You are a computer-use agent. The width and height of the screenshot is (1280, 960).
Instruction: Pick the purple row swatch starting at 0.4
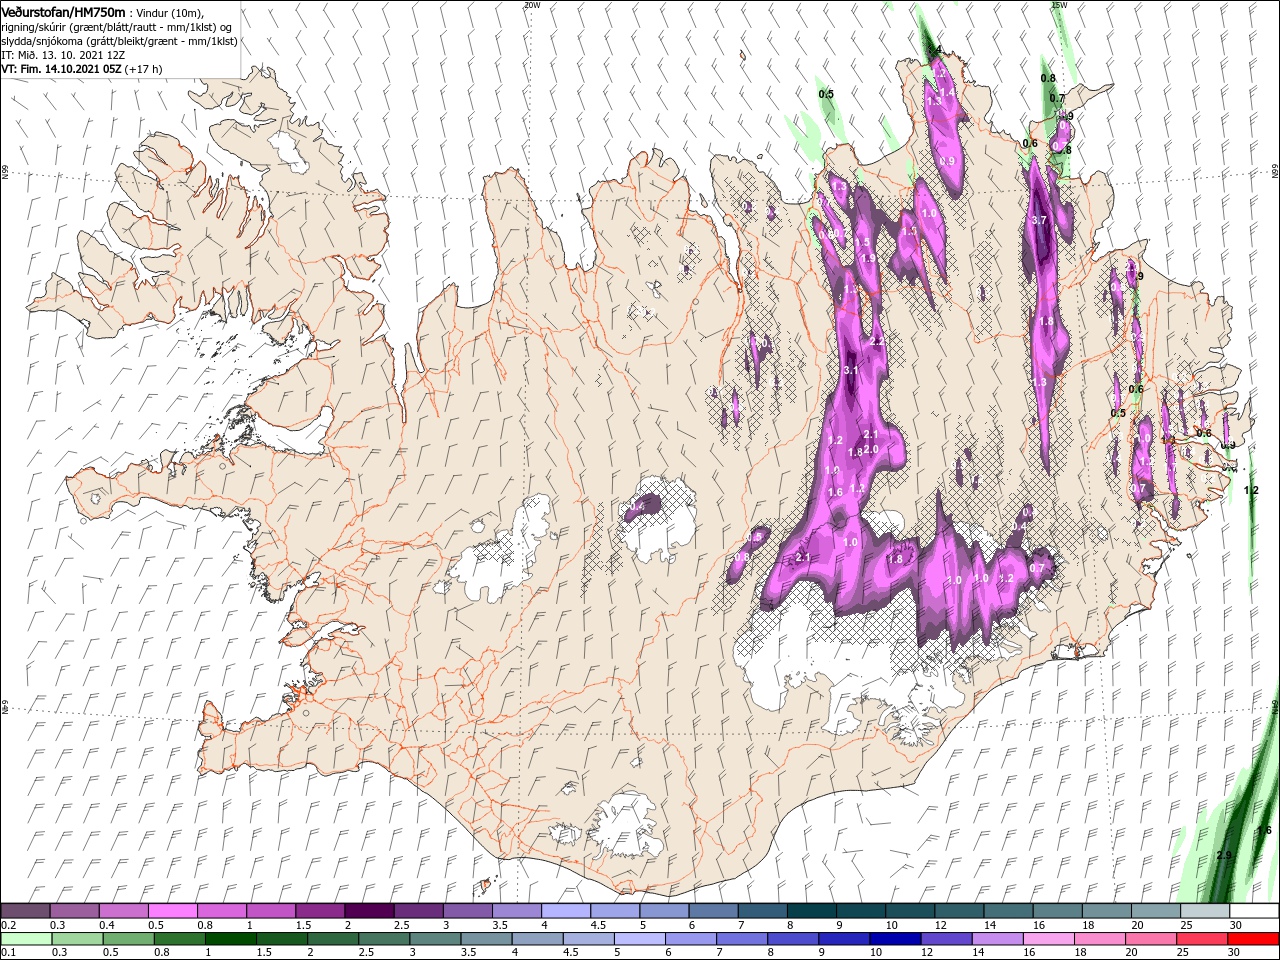tap(123, 911)
